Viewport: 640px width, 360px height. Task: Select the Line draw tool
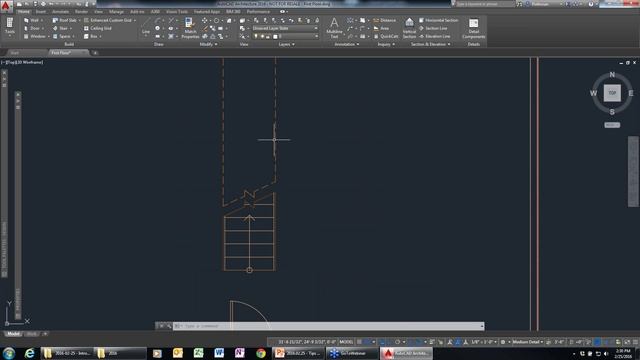[x=146, y=26]
